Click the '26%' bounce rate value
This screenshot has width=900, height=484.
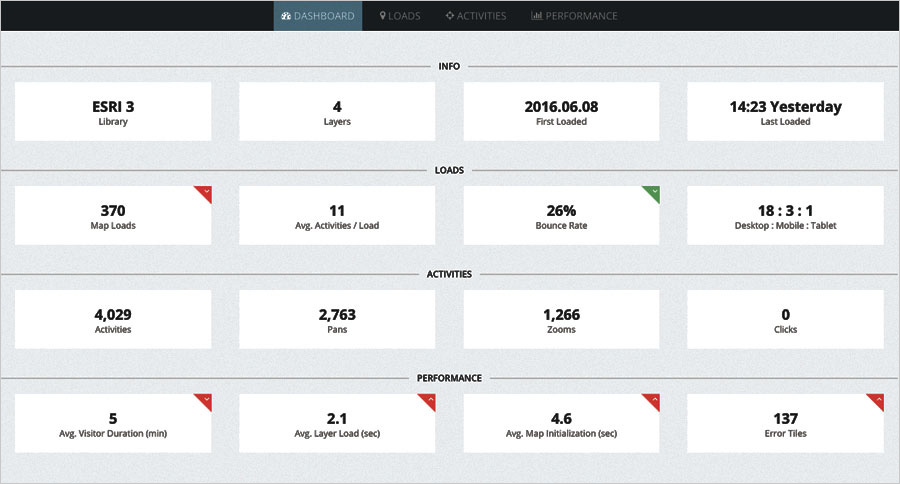point(561,211)
